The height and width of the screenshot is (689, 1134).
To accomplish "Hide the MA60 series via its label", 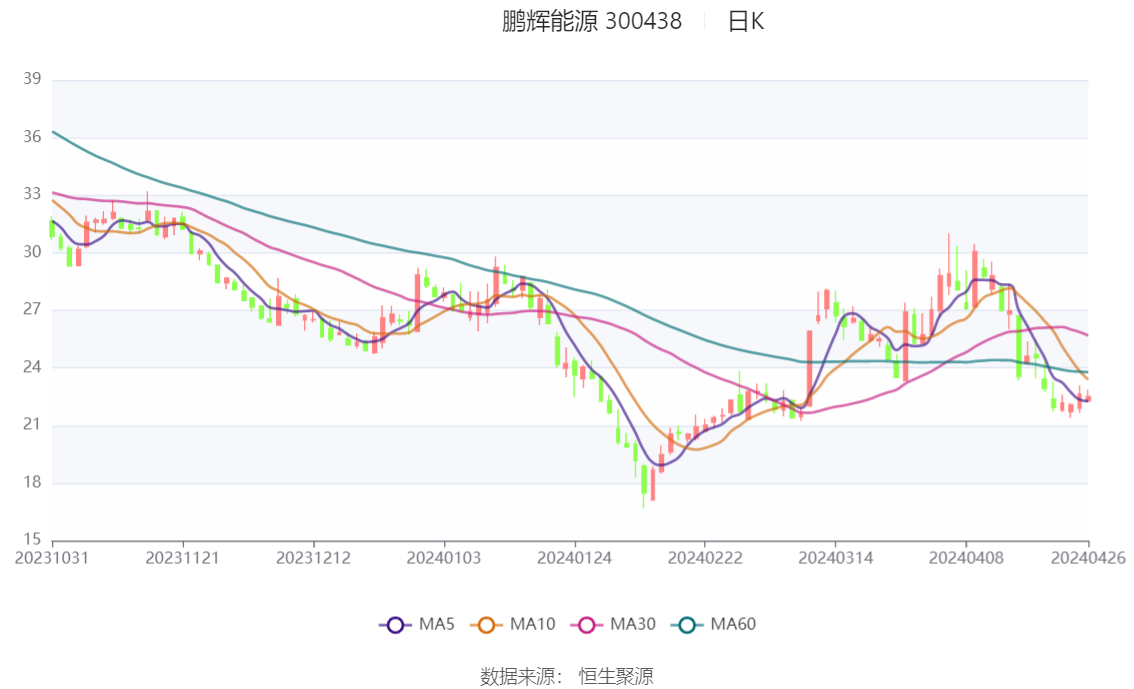I will 733,625.
